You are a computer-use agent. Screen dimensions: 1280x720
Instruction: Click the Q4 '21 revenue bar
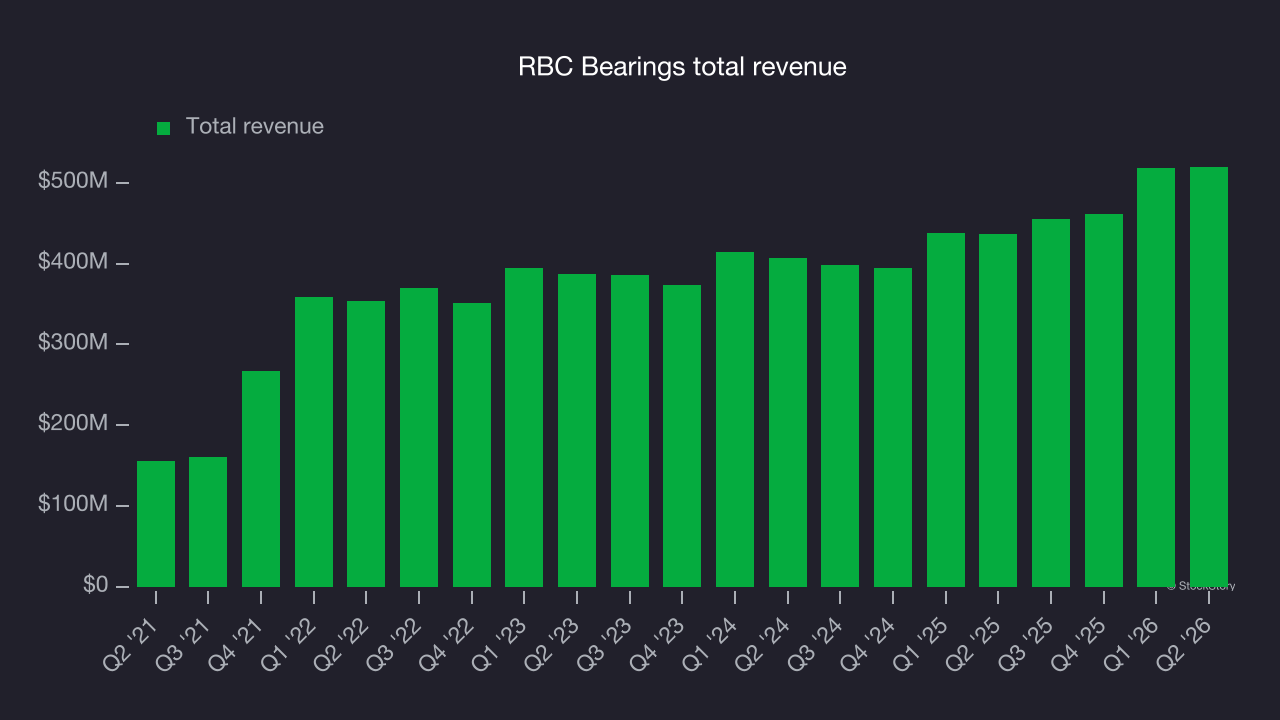coord(261,479)
